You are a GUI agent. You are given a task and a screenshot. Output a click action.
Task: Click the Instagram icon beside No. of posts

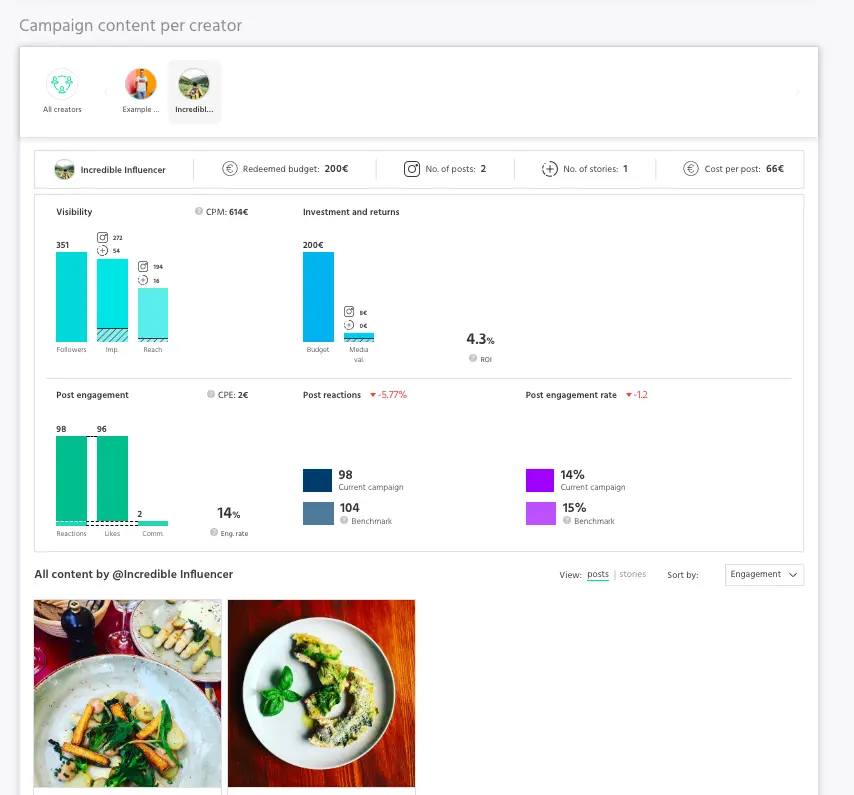[x=411, y=169]
